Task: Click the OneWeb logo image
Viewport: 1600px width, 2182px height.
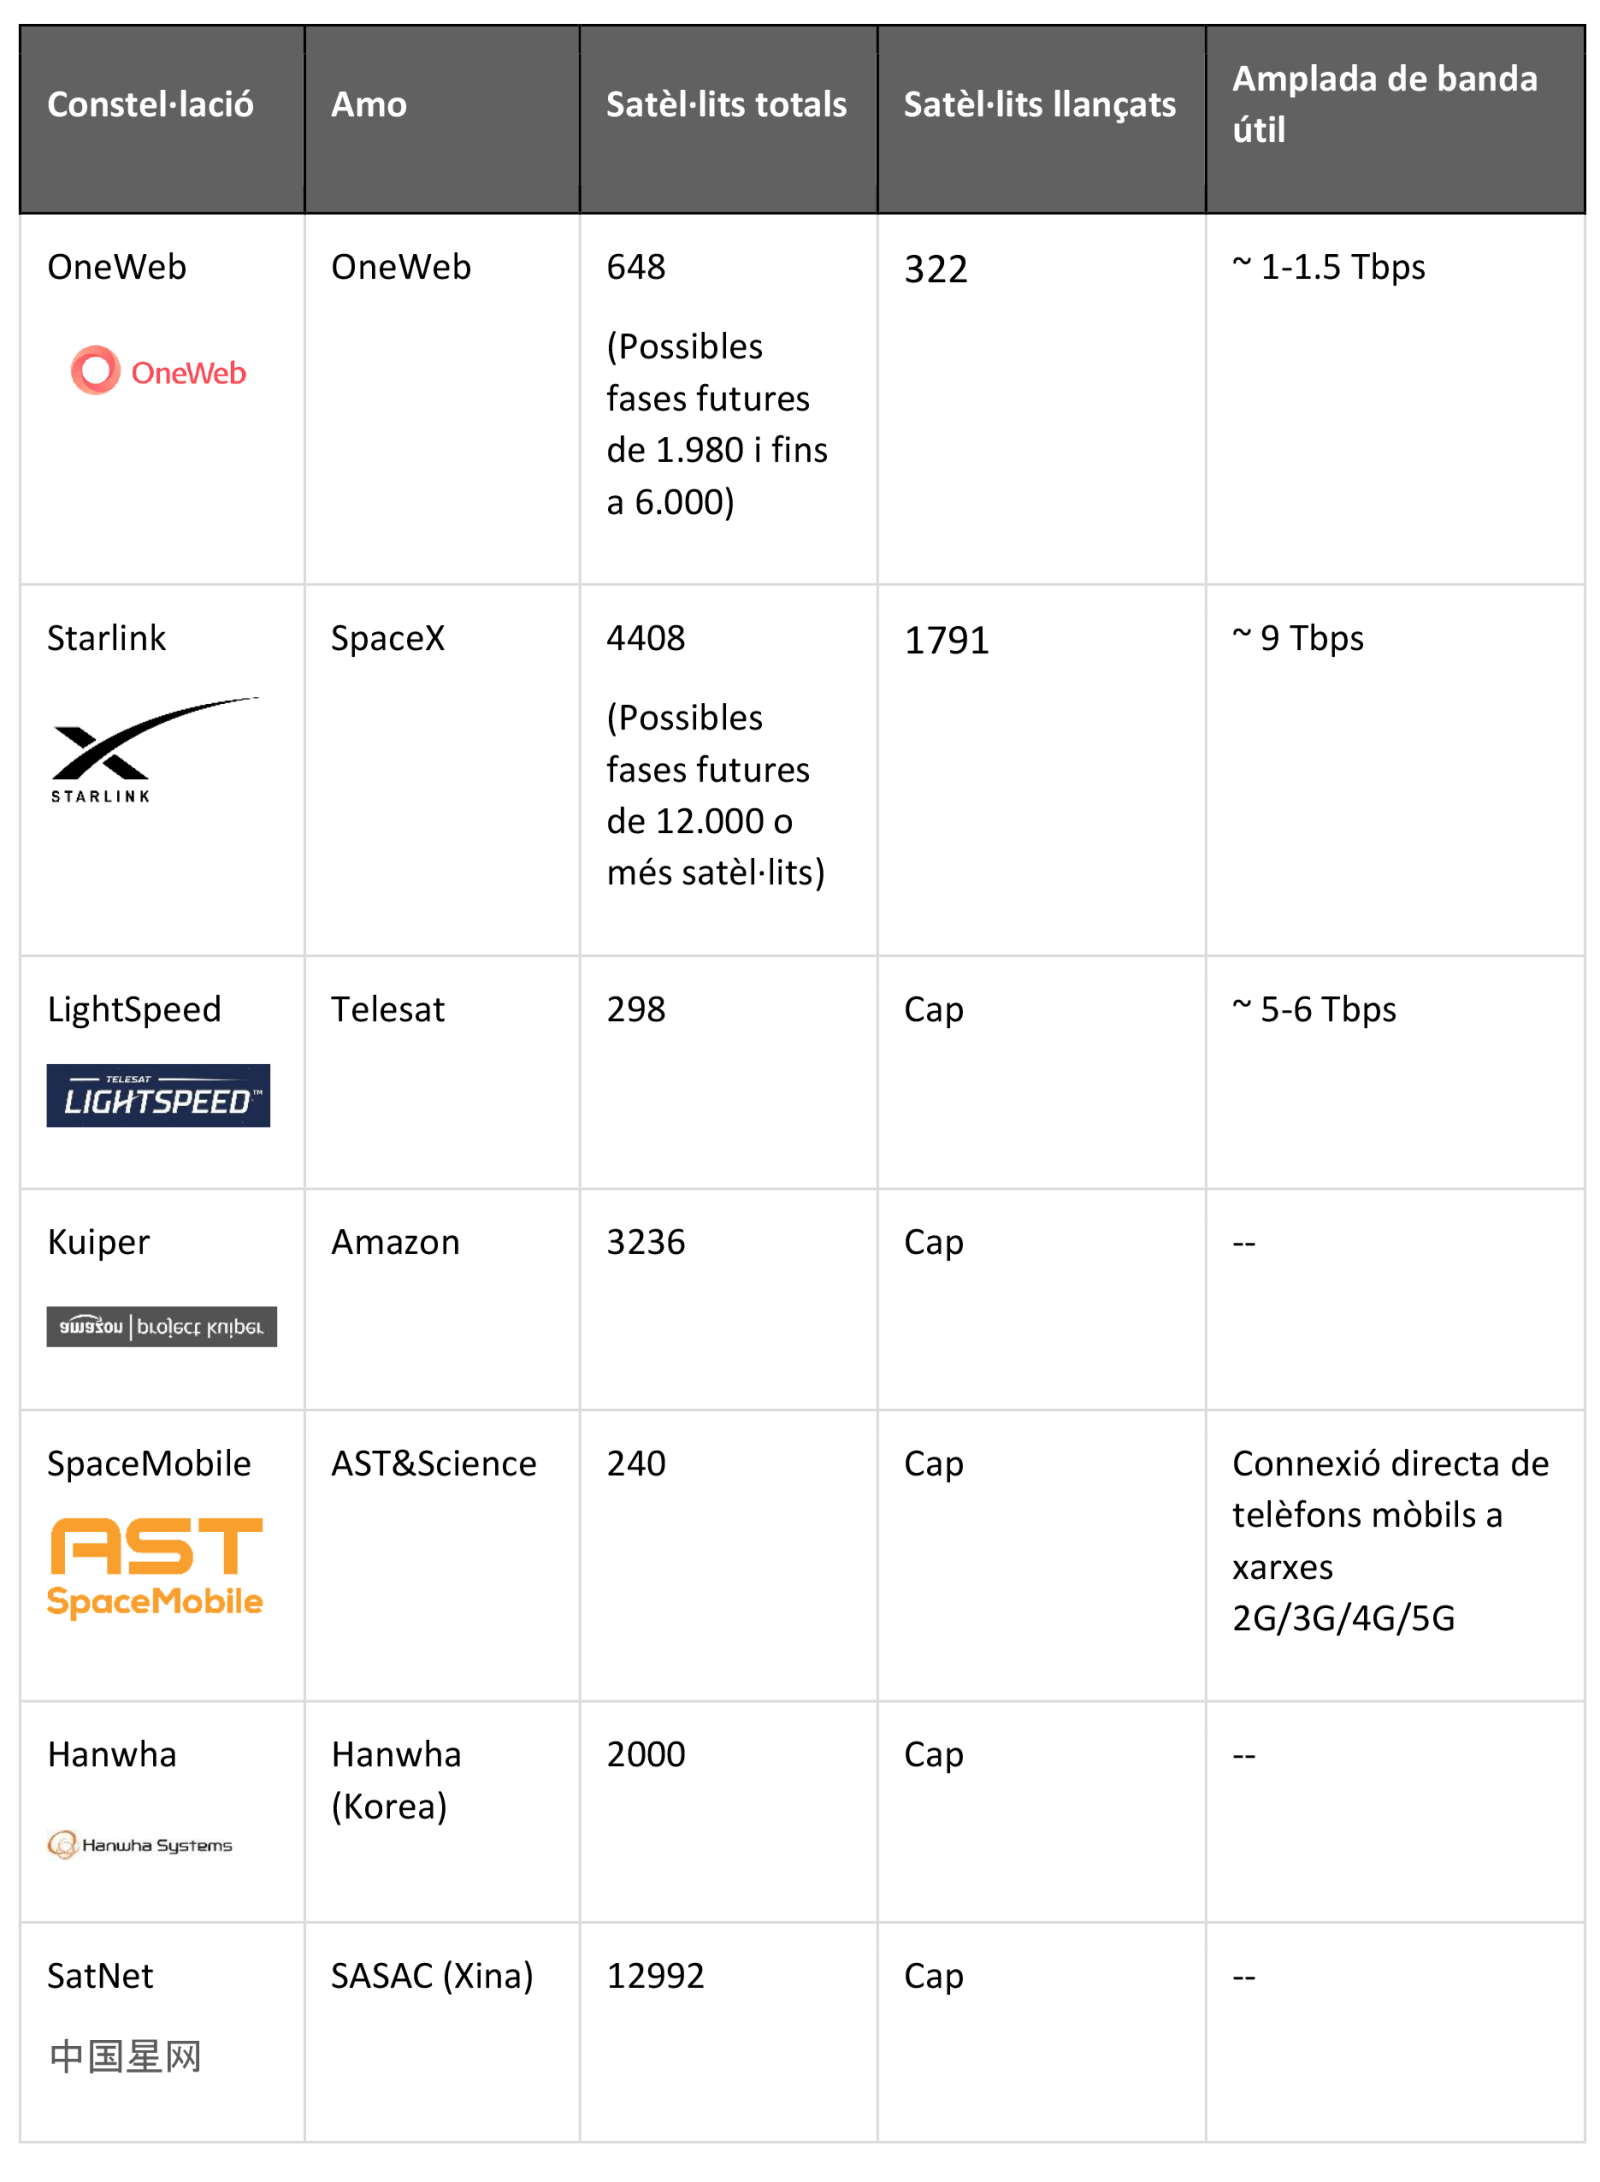Action: [158, 371]
